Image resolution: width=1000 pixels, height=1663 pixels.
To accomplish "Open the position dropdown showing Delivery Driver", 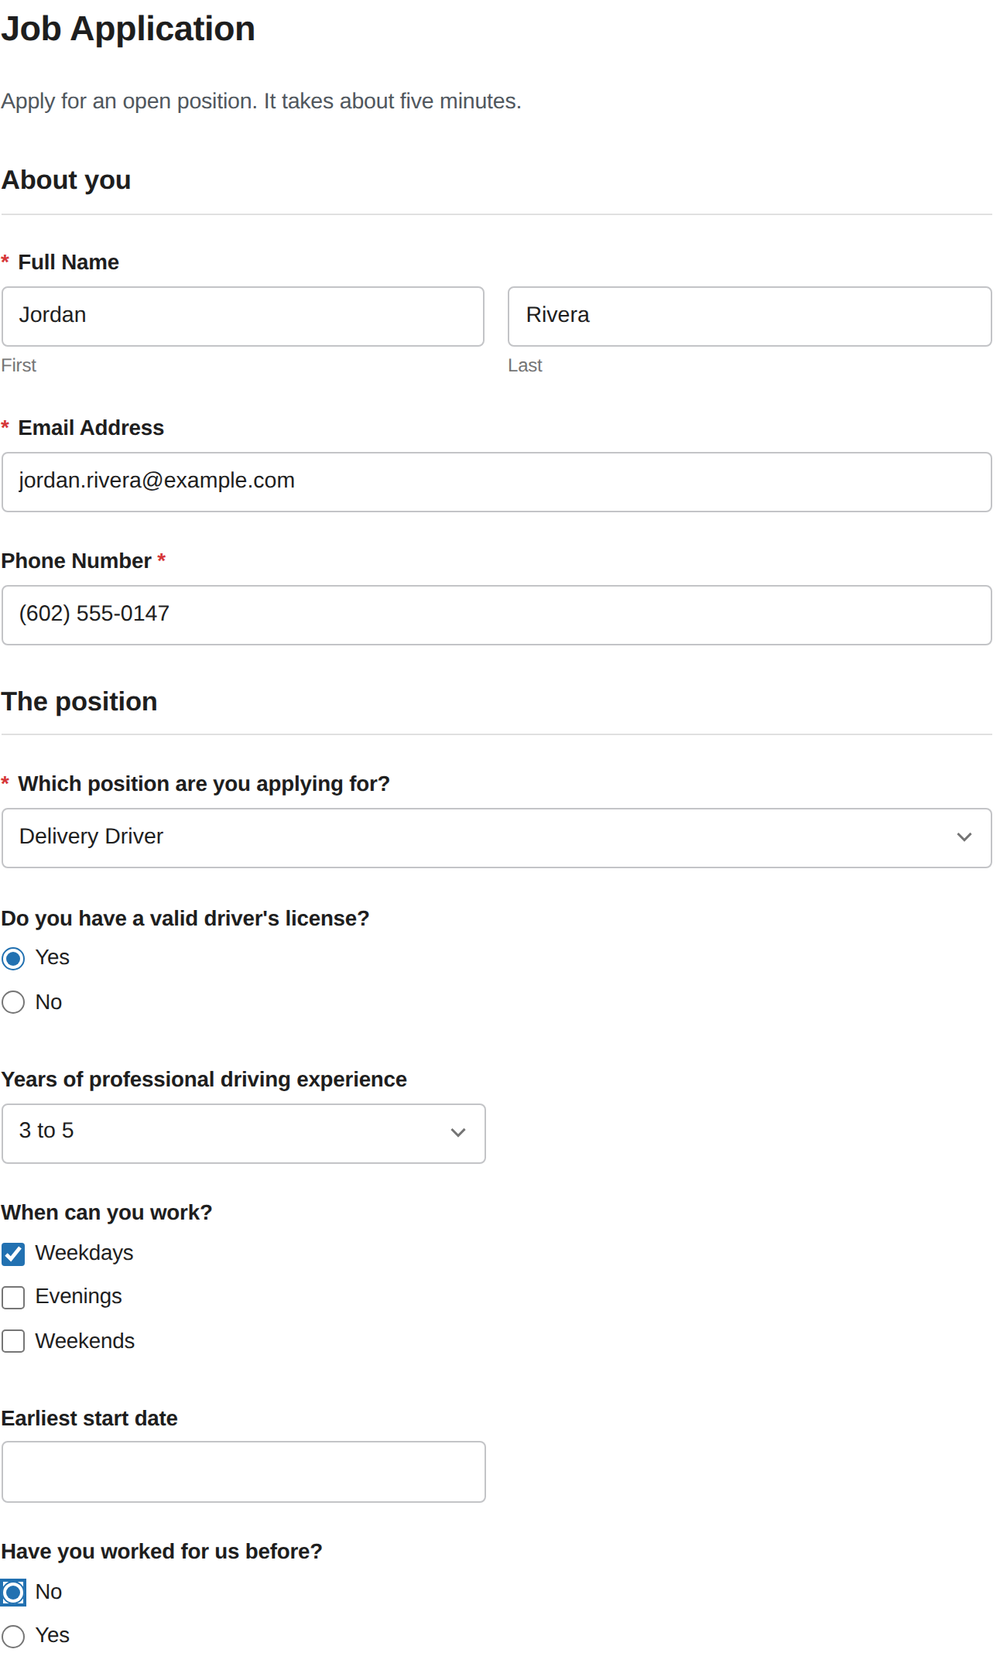I will 497,838.
